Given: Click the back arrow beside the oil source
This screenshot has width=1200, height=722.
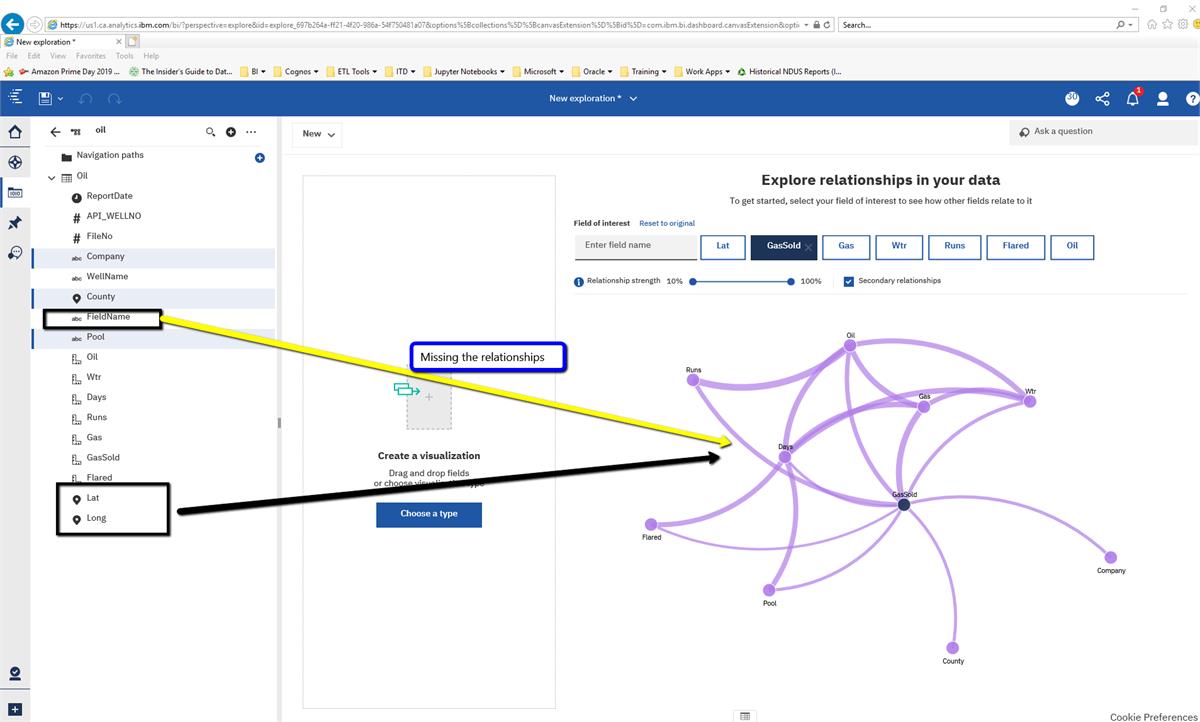Looking at the screenshot, I should tap(55, 132).
